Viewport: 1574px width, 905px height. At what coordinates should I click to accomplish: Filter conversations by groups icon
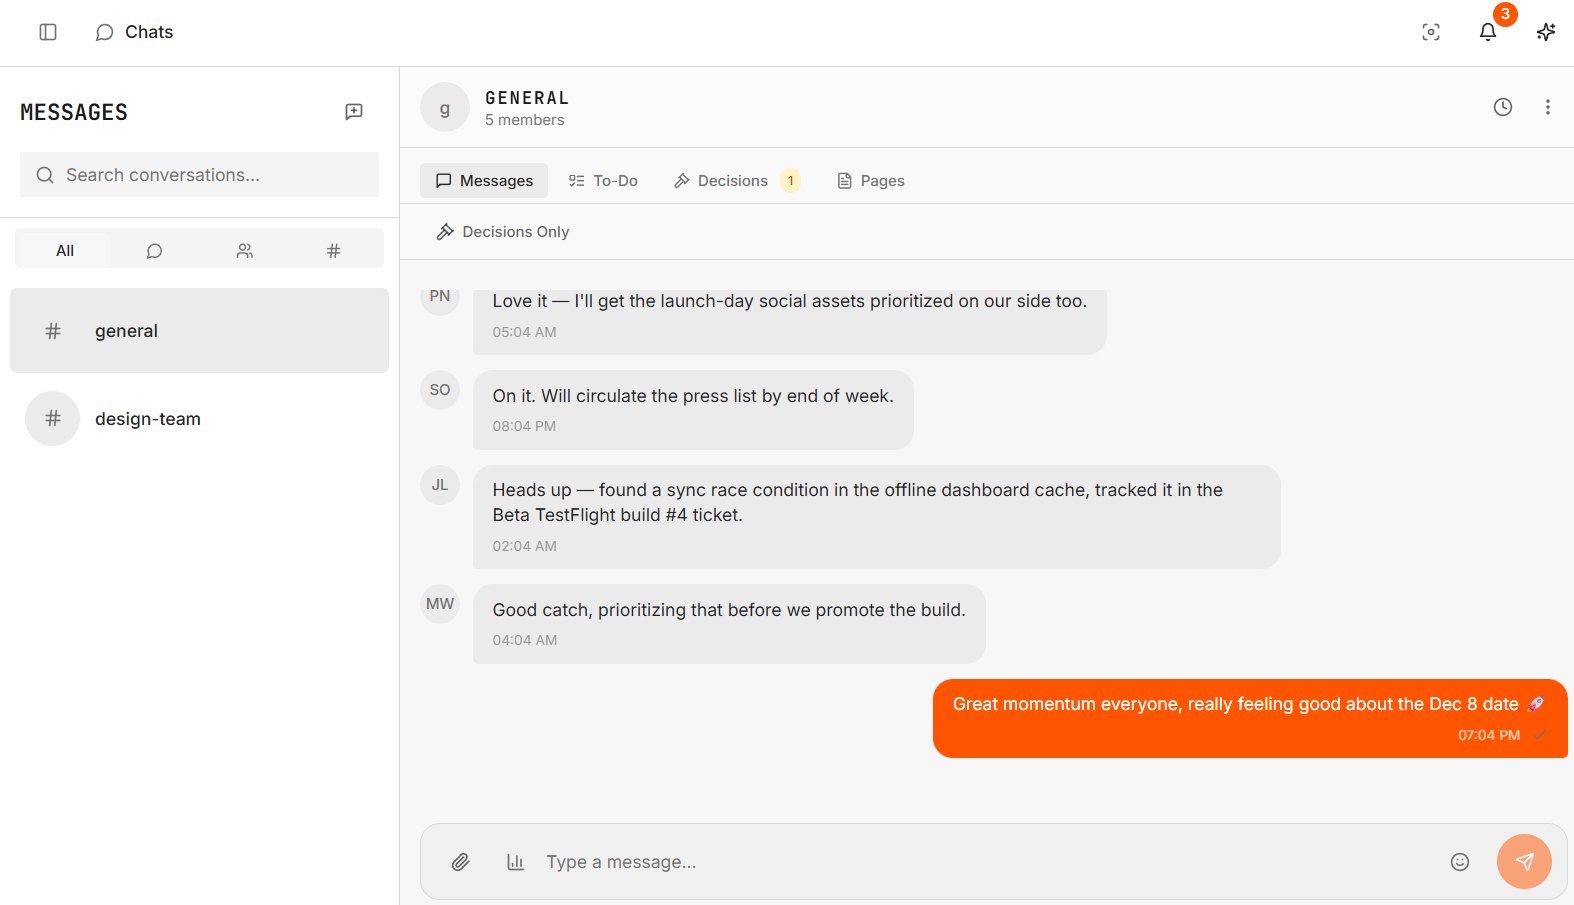tap(244, 251)
